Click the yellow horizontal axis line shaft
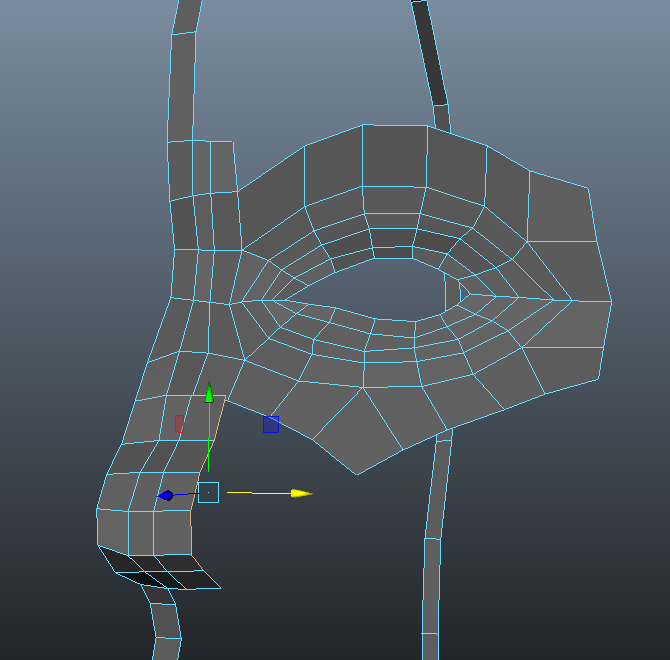This screenshot has height=660, width=670. coord(258,492)
